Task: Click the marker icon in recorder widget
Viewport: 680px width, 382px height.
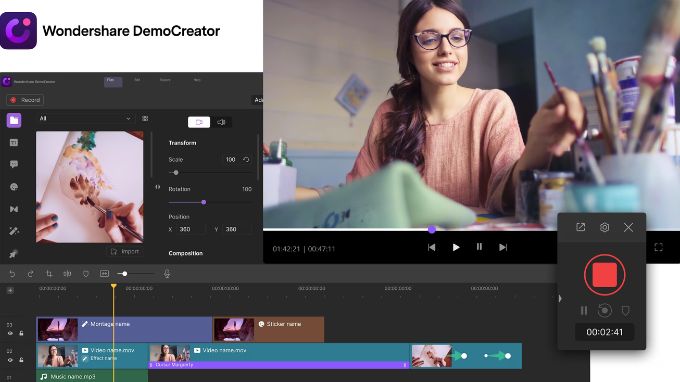Action: pos(625,310)
